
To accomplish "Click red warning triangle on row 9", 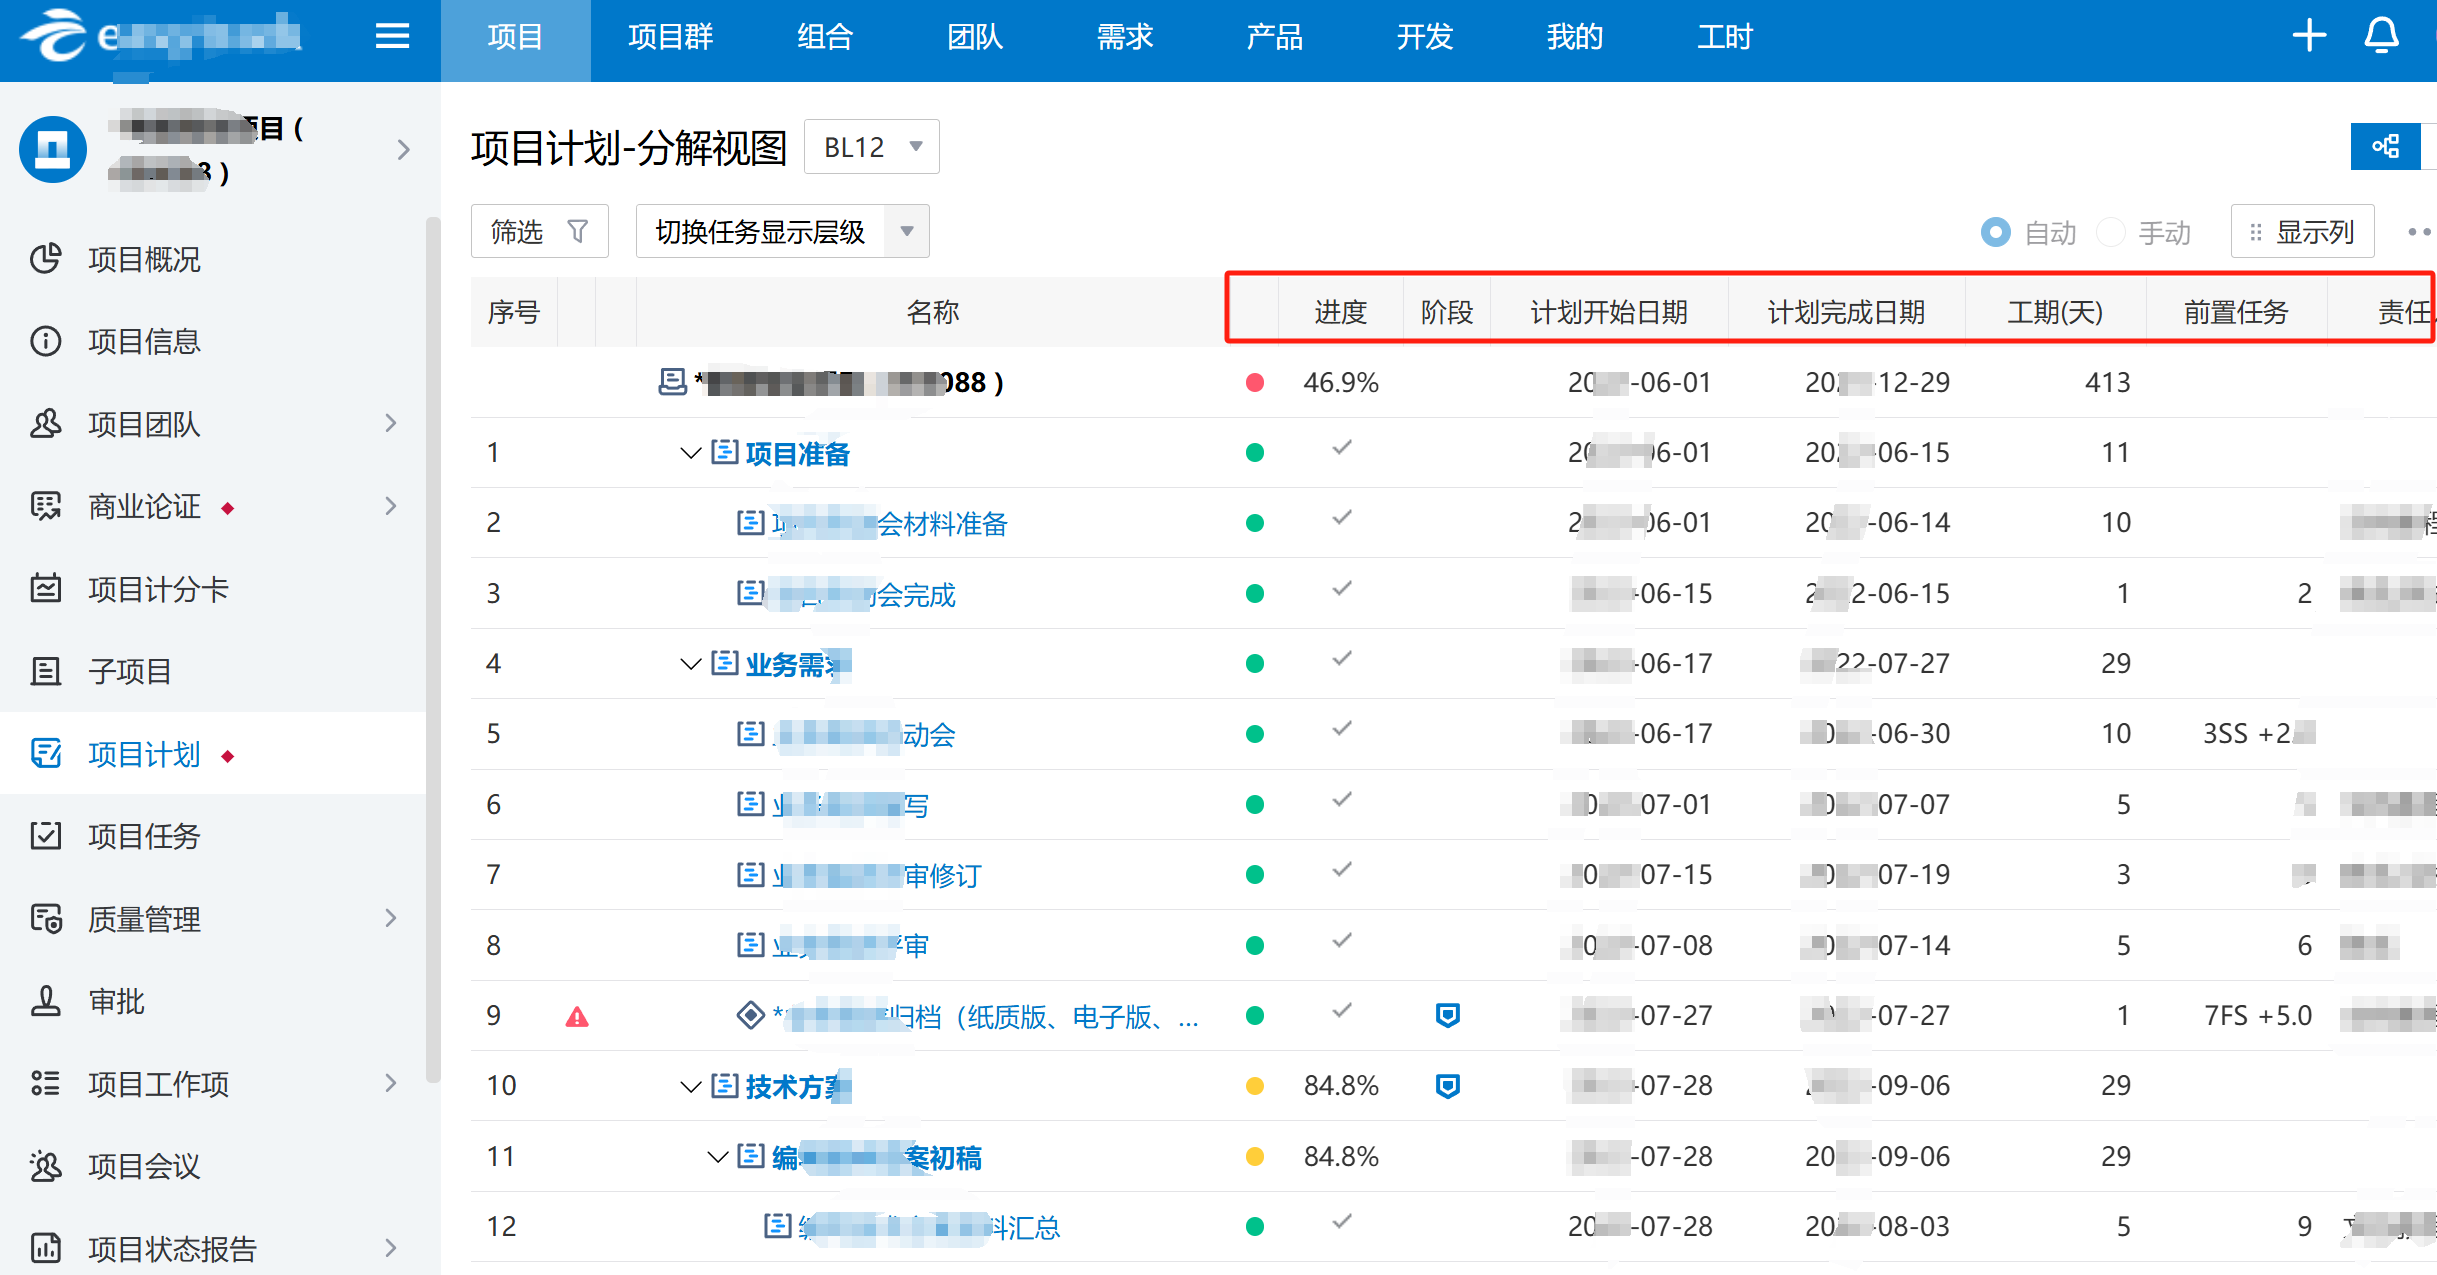I will (x=577, y=1017).
